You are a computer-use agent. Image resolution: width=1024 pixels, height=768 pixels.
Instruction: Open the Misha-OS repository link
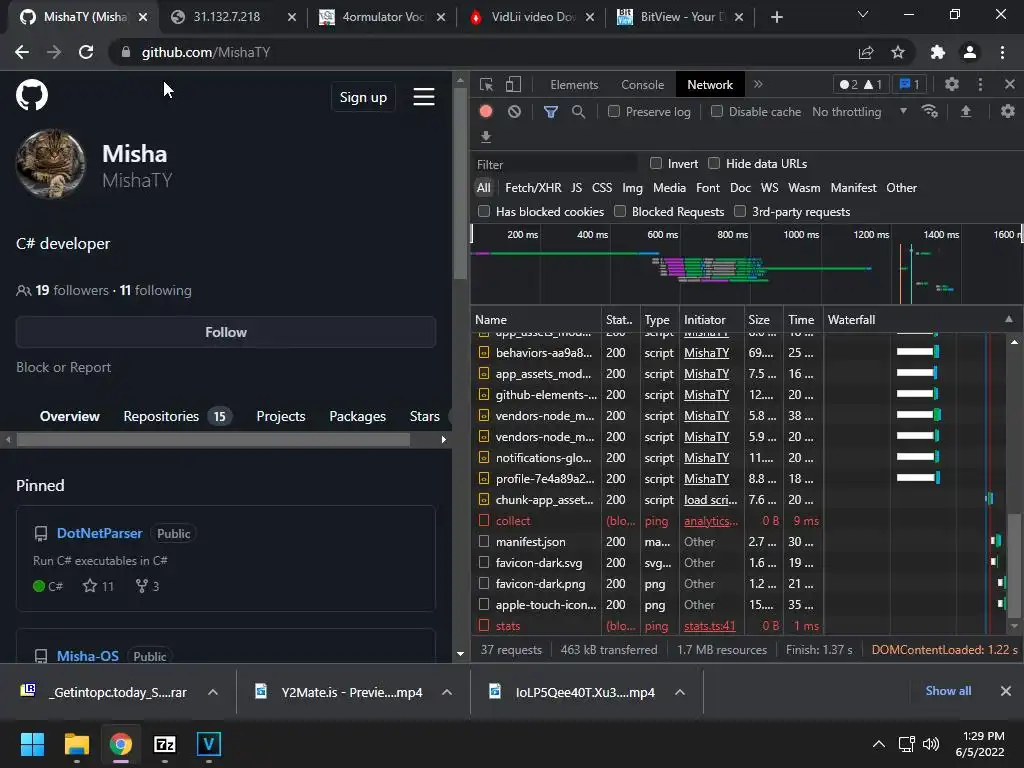pos(88,656)
